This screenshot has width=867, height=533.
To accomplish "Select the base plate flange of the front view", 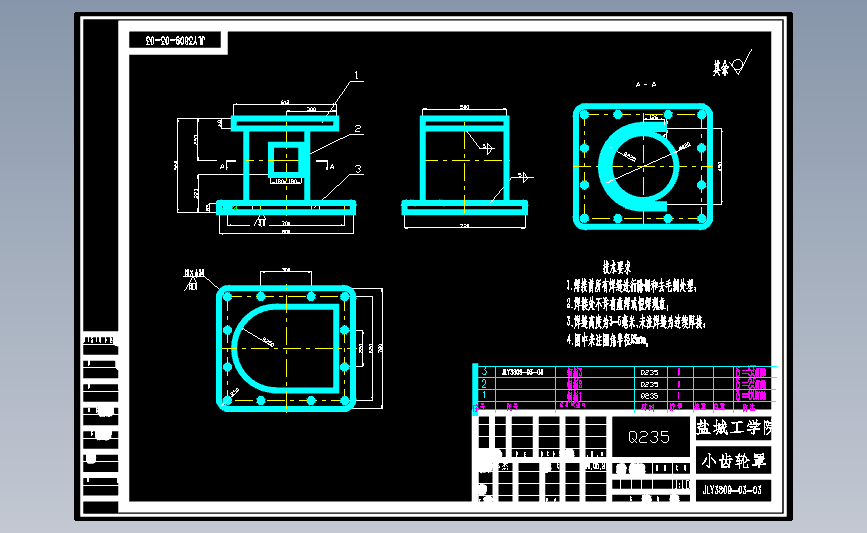I will [x=286, y=208].
